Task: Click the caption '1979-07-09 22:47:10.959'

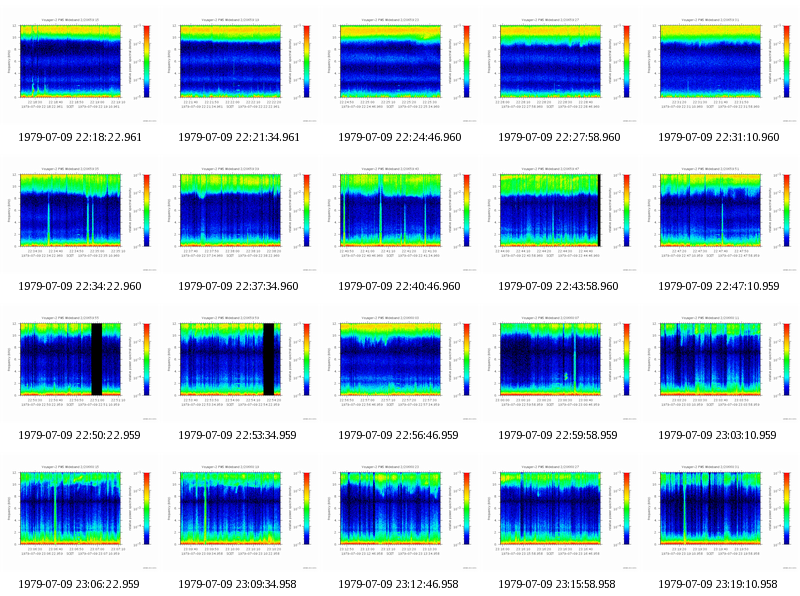Action: point(719,286)
